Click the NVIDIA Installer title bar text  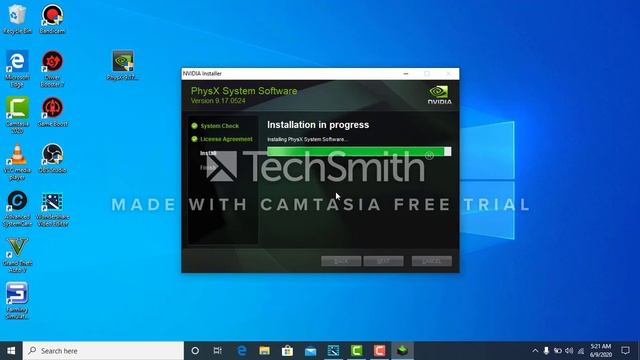coord(202,73)
